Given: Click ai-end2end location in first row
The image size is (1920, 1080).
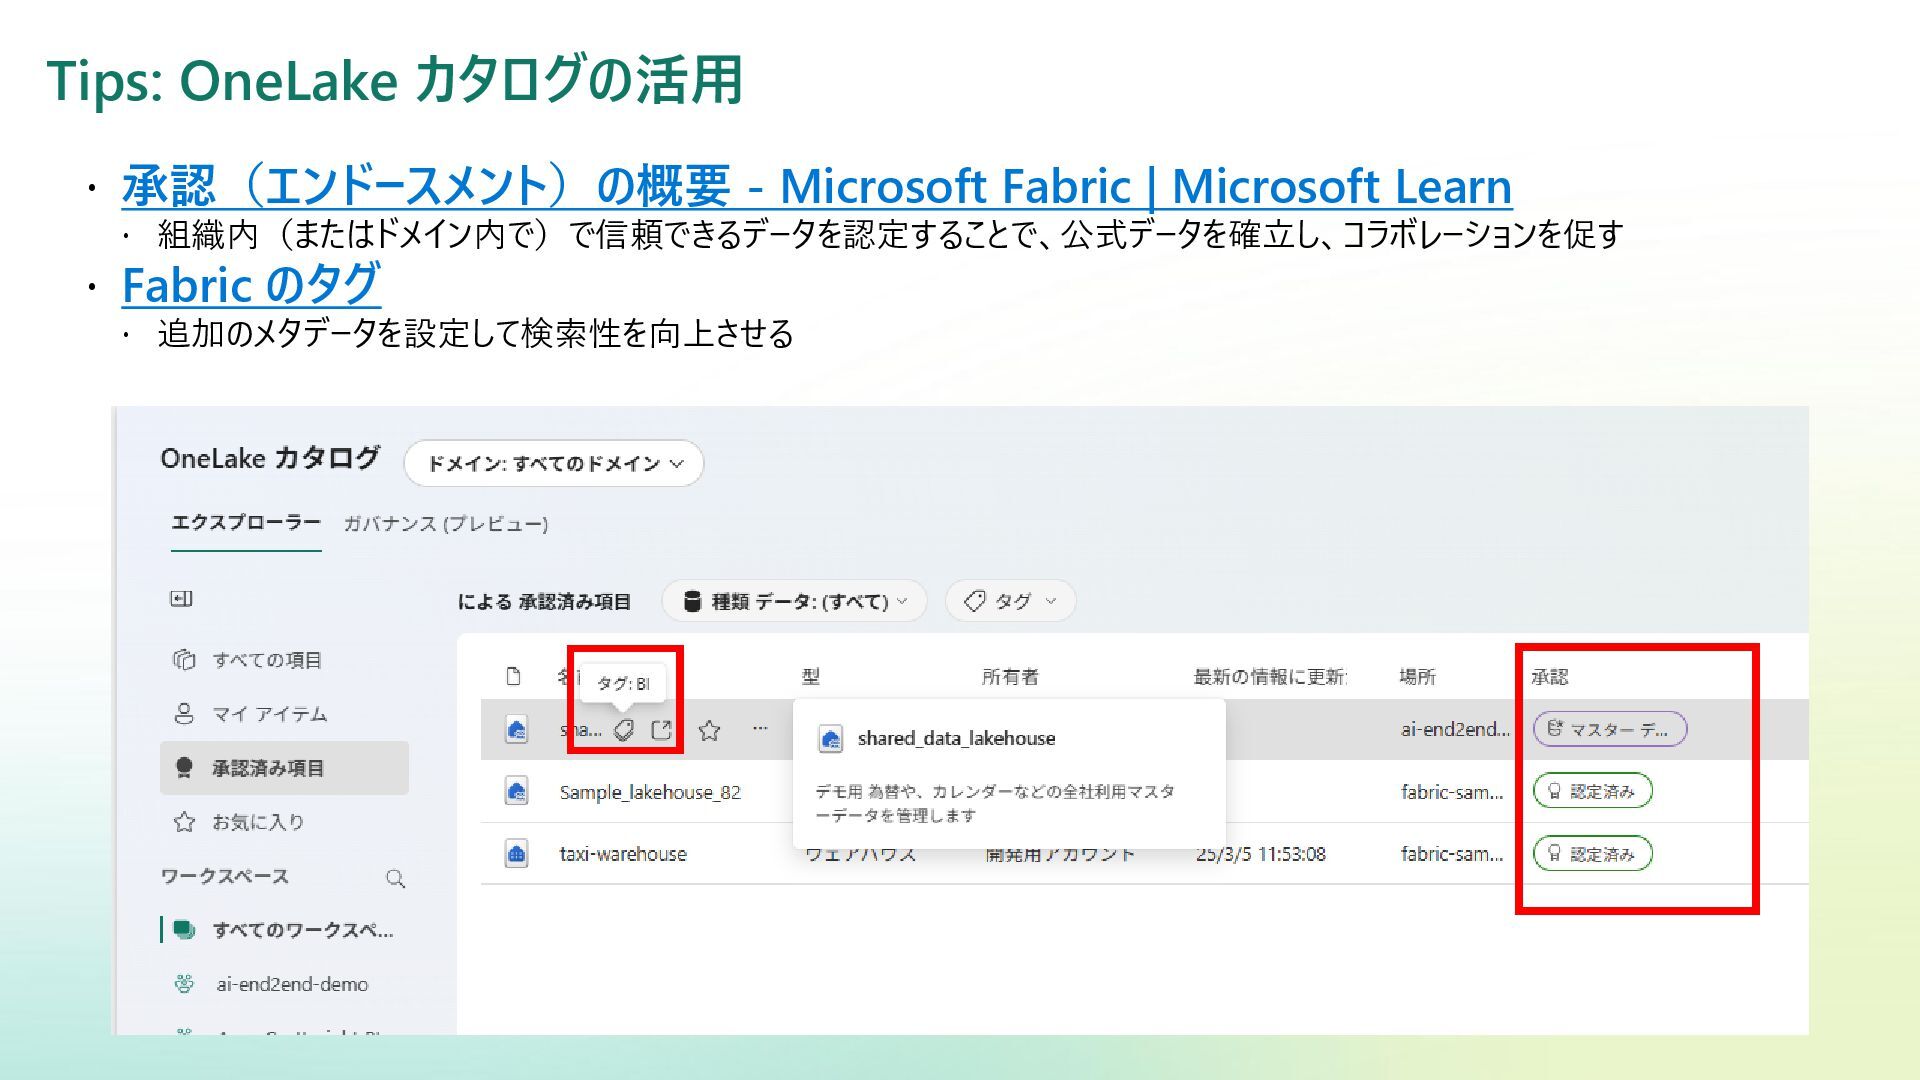Looking at the screenshot, I should (x=1455, y=729).
